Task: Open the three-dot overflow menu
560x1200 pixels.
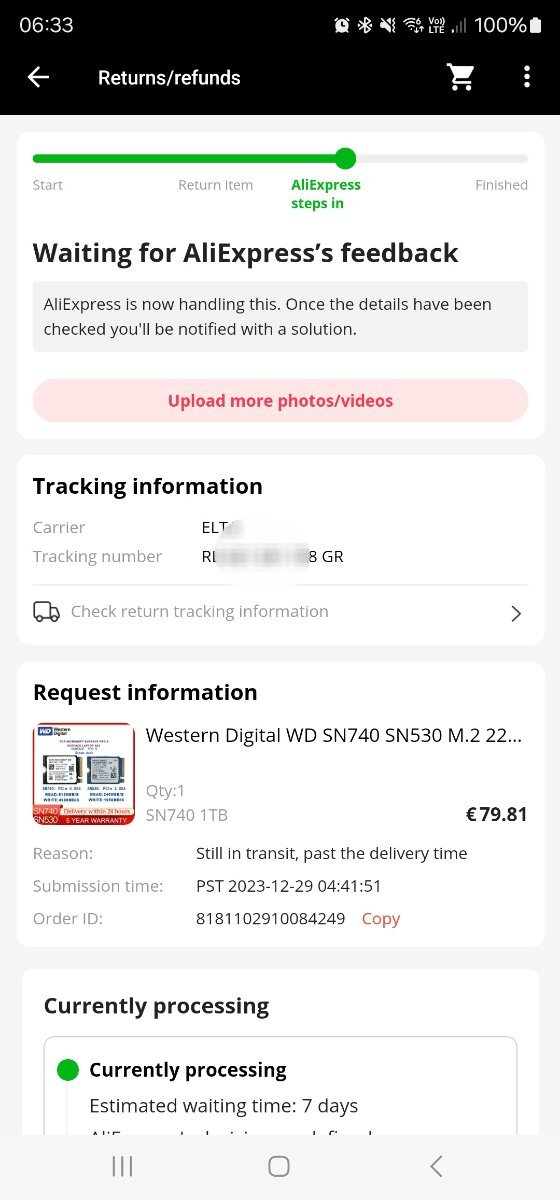Action: [527, 77]
